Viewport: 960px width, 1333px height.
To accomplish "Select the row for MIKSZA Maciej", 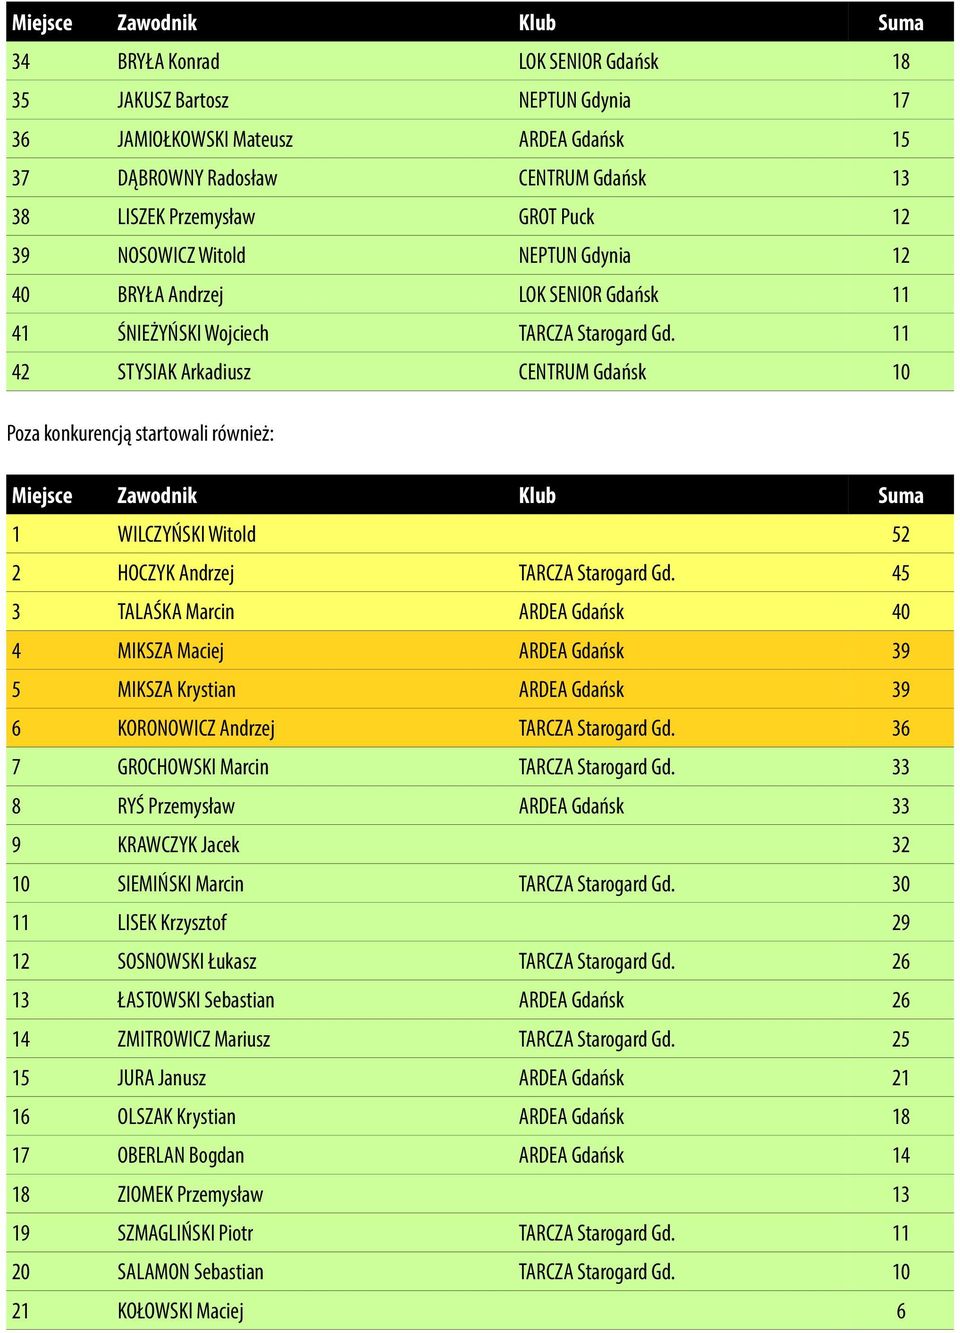I will click(480, 651).
